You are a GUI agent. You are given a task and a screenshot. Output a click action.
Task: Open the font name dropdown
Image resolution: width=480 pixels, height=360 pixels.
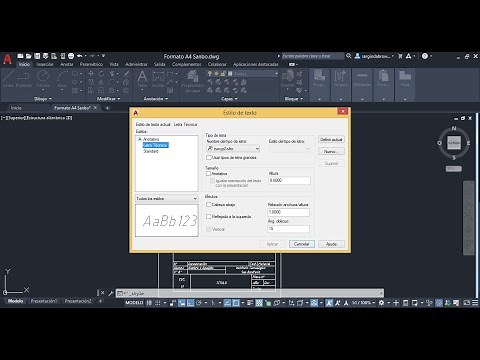pos(233,148)
